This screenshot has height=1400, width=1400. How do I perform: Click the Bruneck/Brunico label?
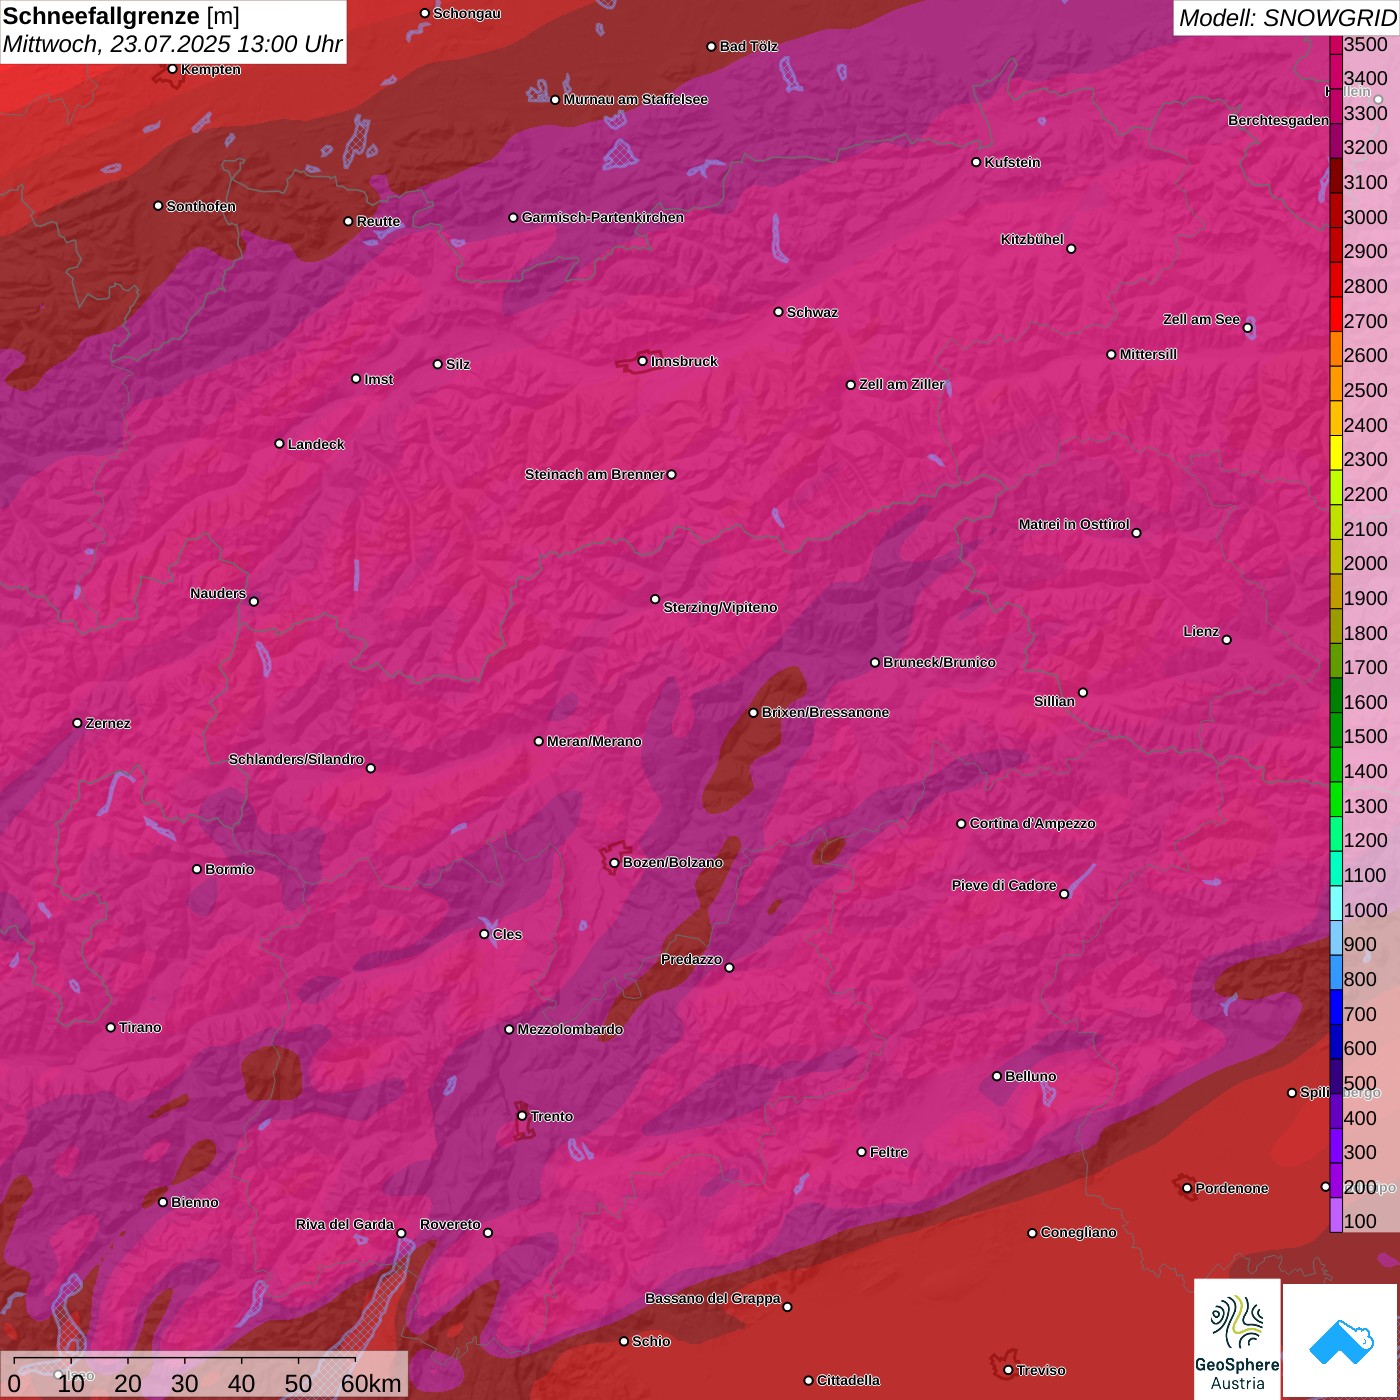point(940,662)
